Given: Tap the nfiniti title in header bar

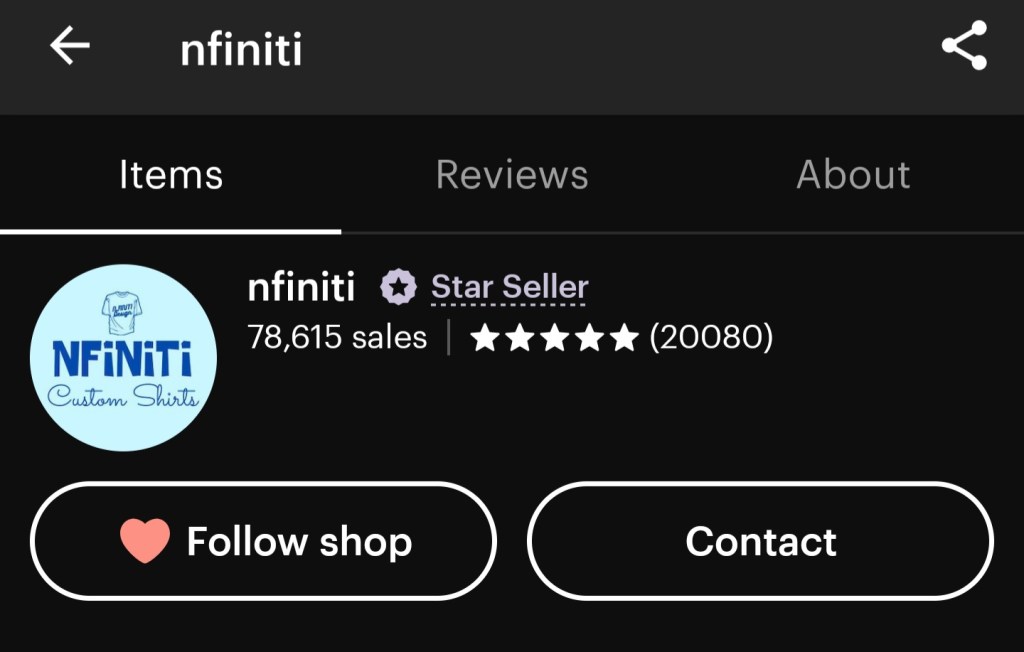Looking at the screenshot, I should pos(241,49).
